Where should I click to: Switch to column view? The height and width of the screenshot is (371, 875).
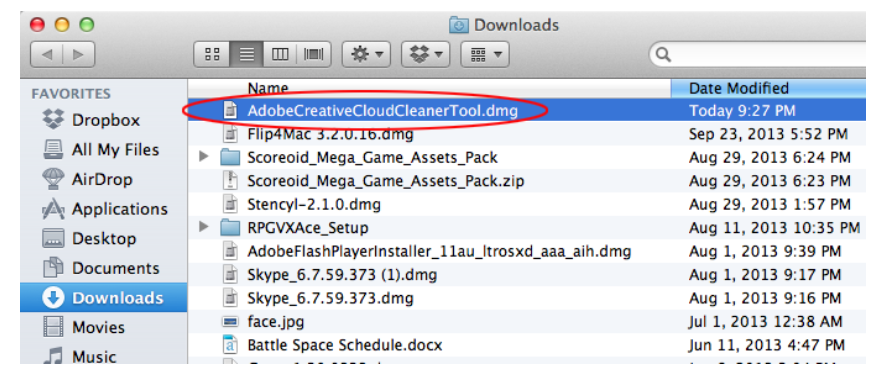(280, 55)
